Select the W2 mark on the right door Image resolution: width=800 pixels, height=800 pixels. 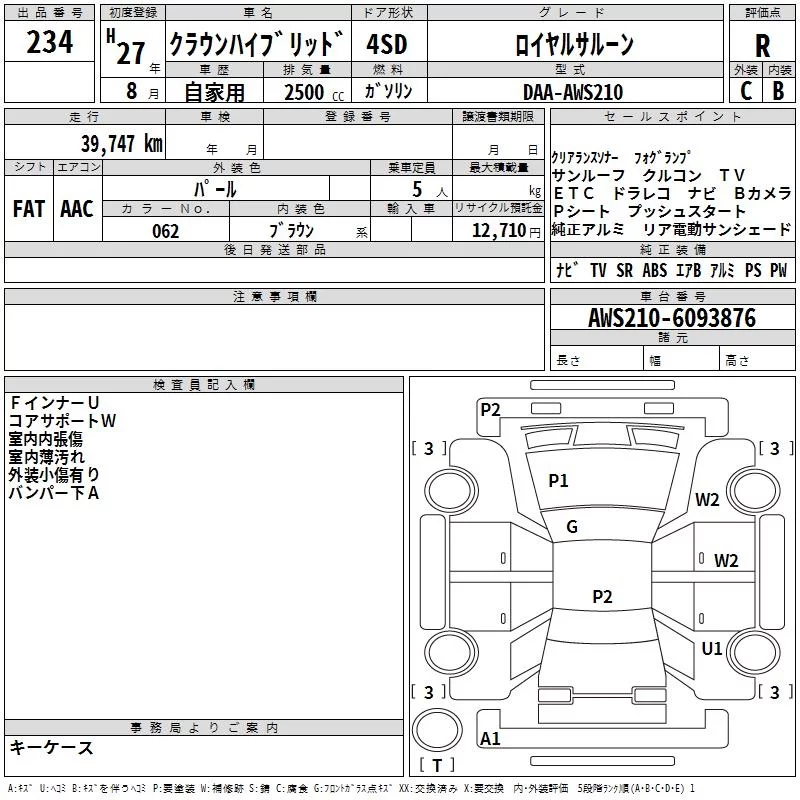click(x=726, y=561)
